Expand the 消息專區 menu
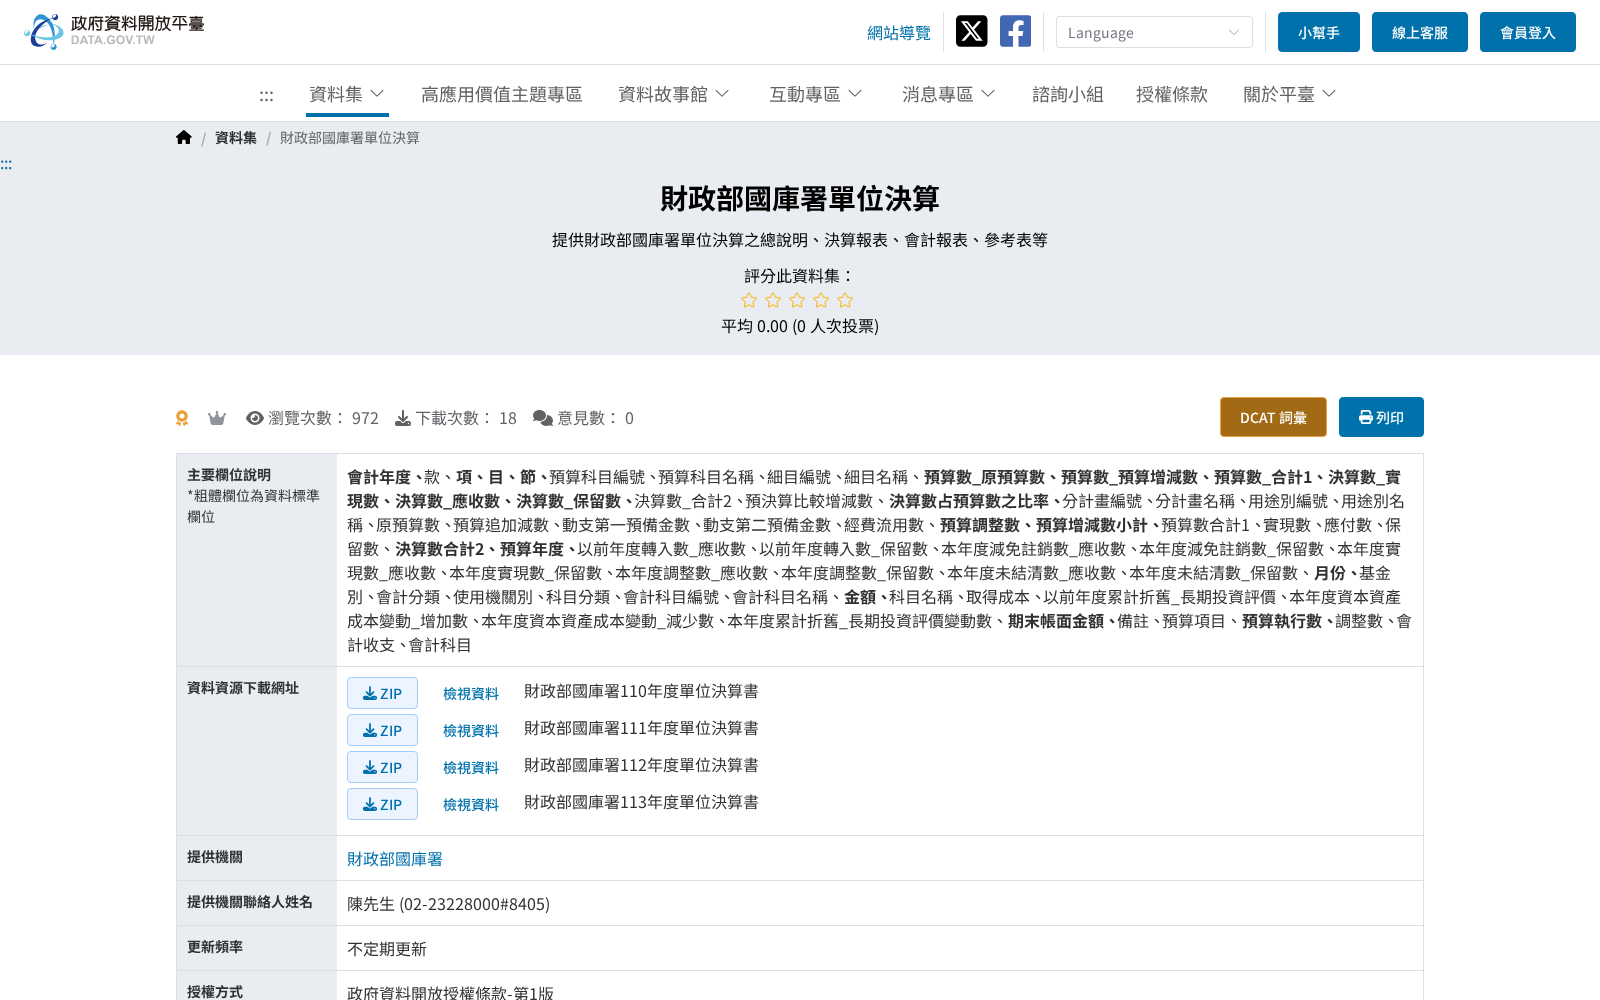Image resolution: width=1600 pixels, height=1000 pixels. pyautogui.click(x=949, y=94)
